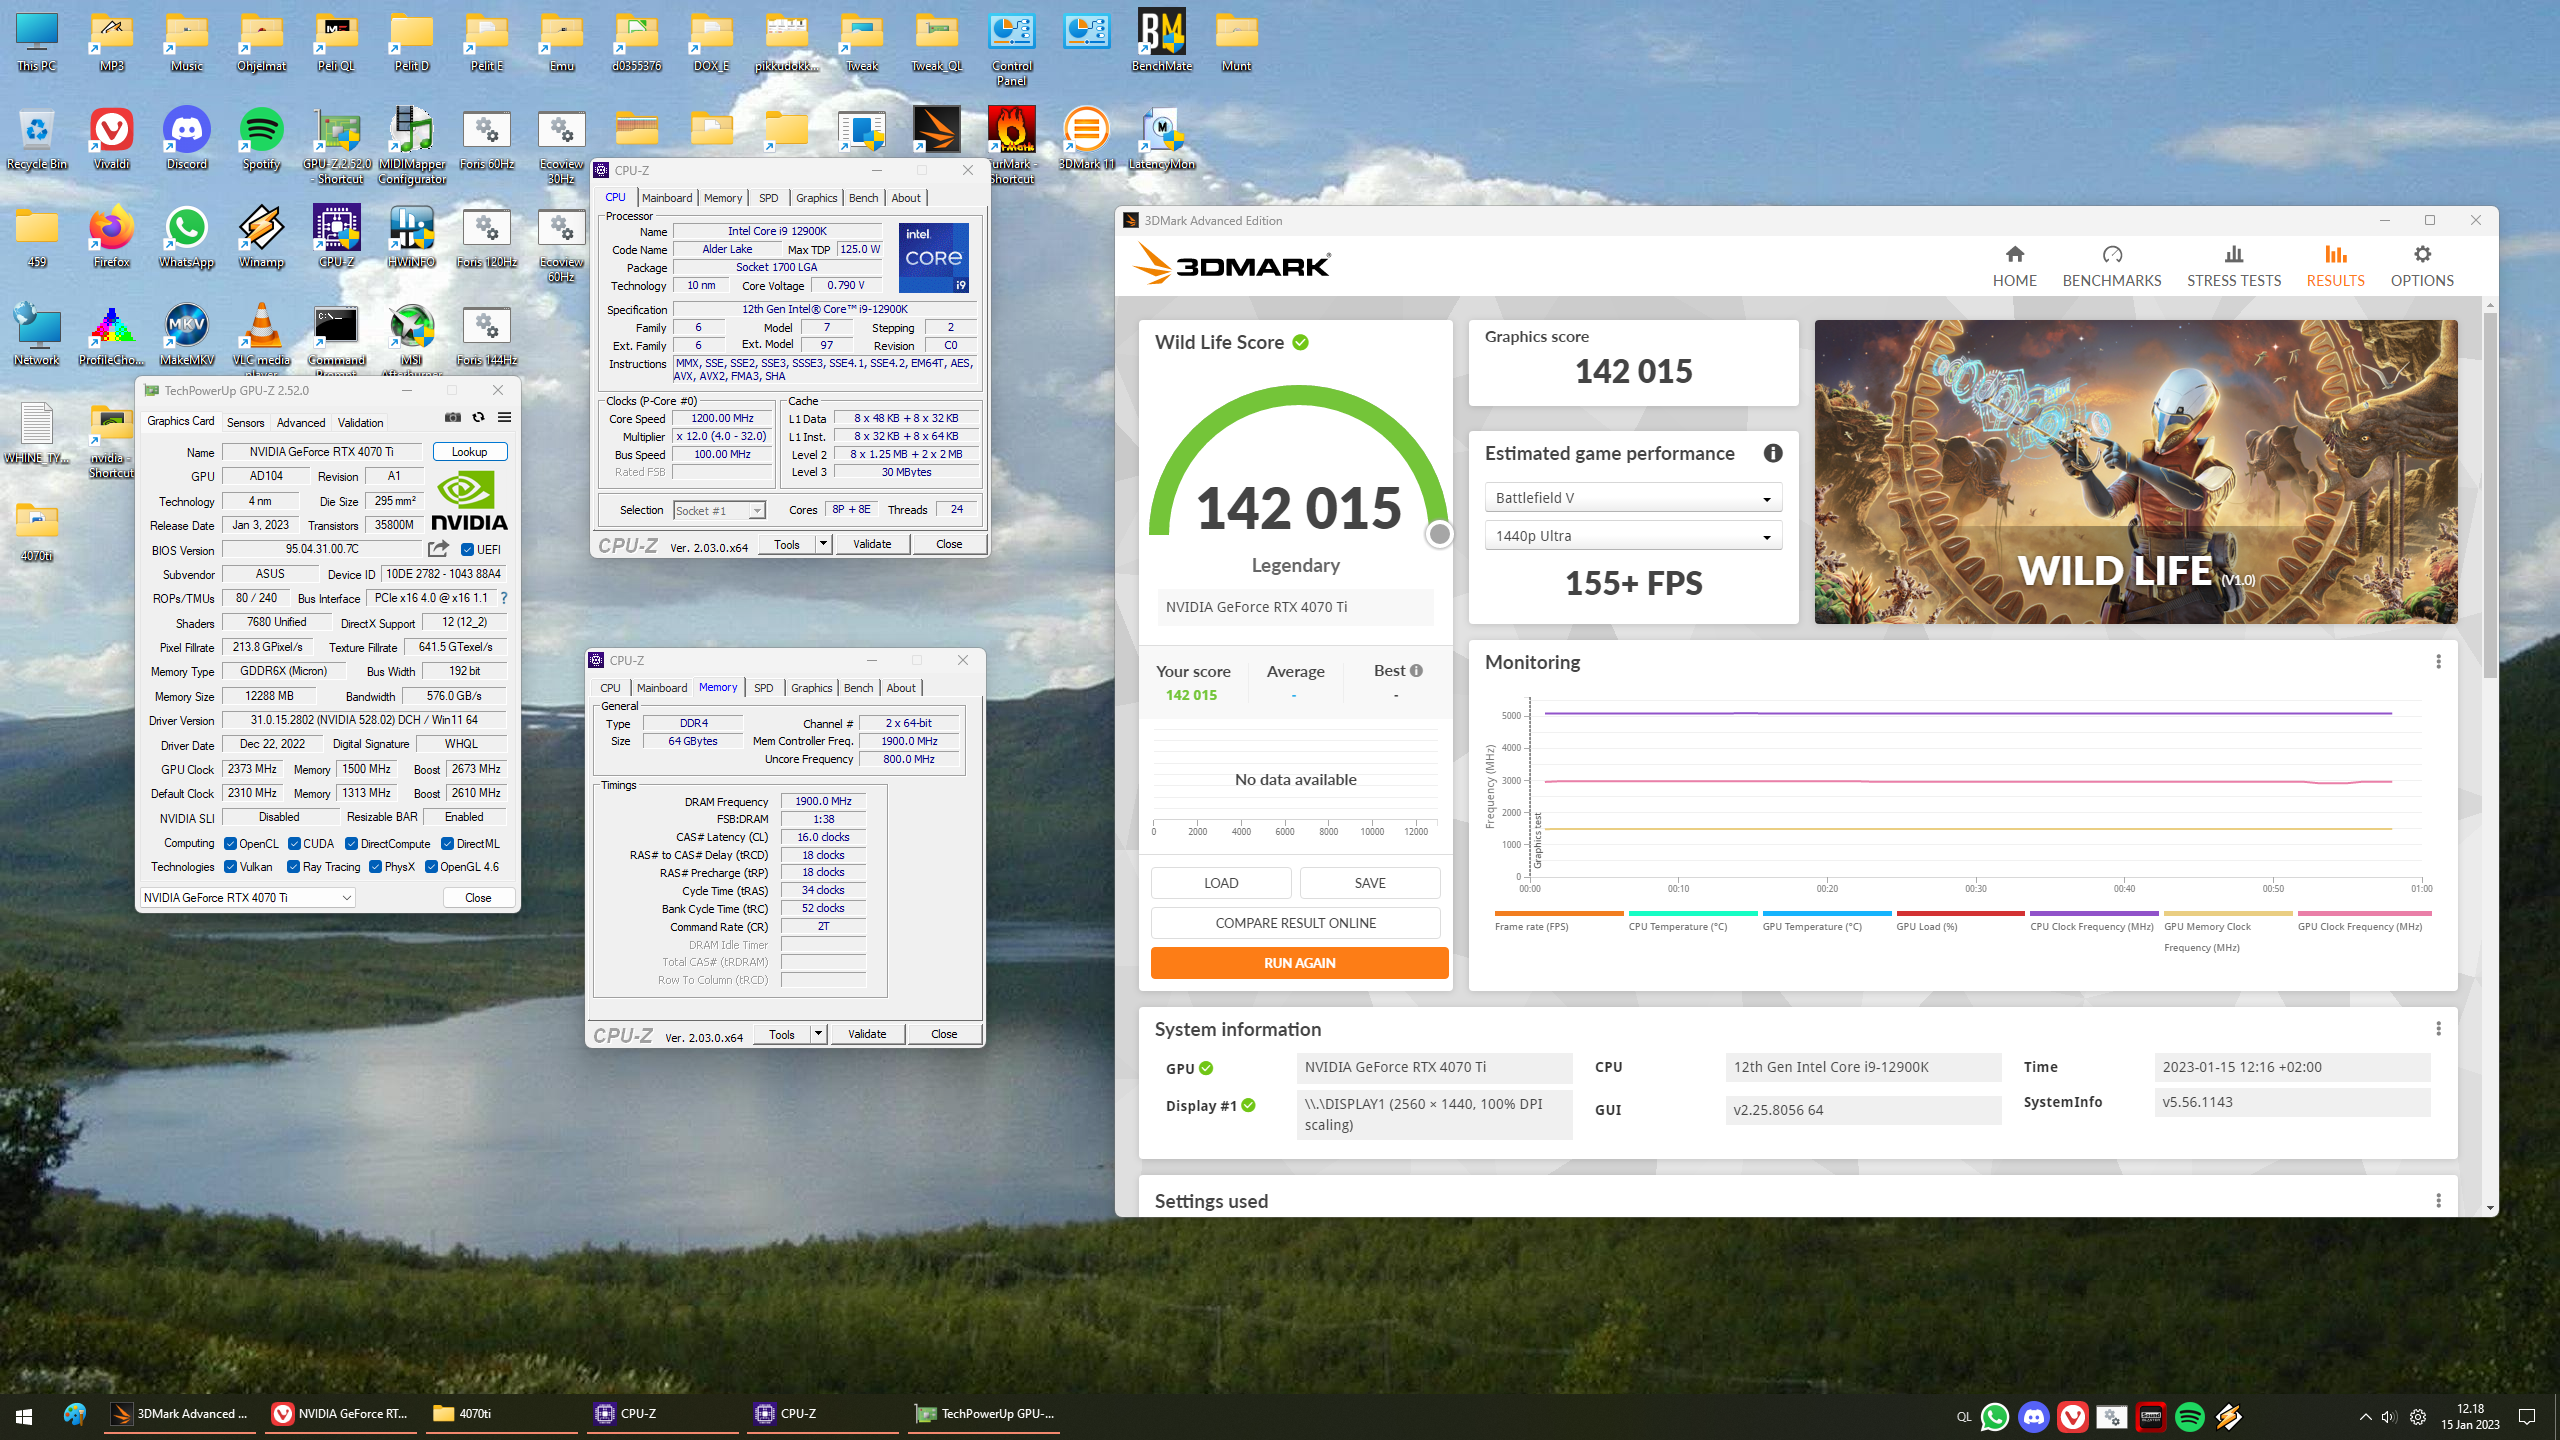
Task: Switch to SPD tab in upper CPU-Z
Action: point(768,198)
